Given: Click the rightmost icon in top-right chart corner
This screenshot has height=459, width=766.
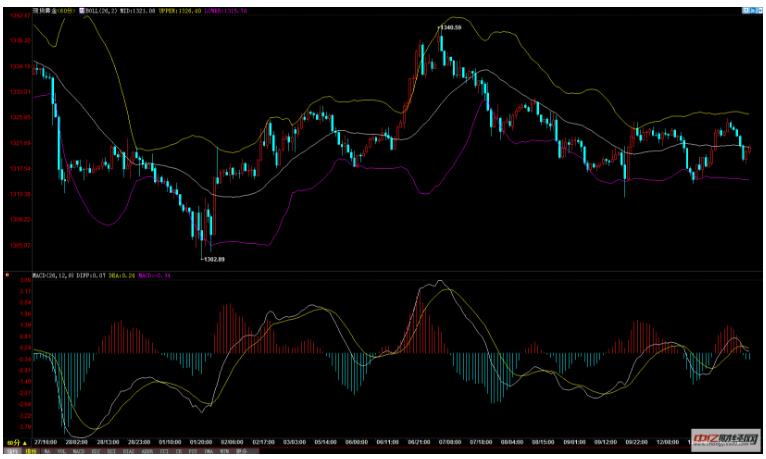Looking at the screenshot, I should [x=758, y=9].
